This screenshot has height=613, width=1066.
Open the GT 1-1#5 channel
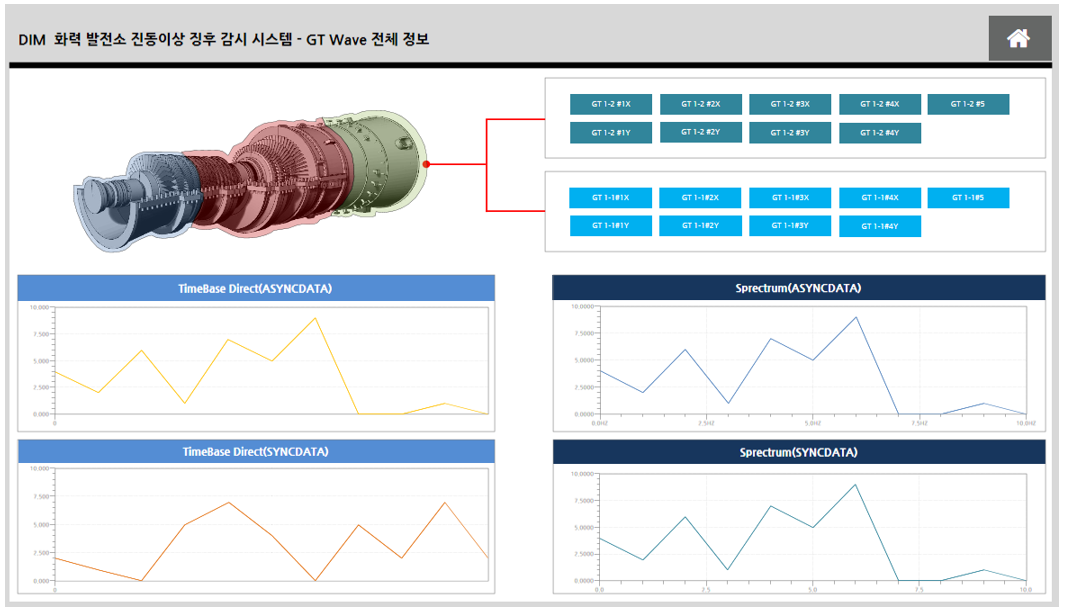click(968, 198)
